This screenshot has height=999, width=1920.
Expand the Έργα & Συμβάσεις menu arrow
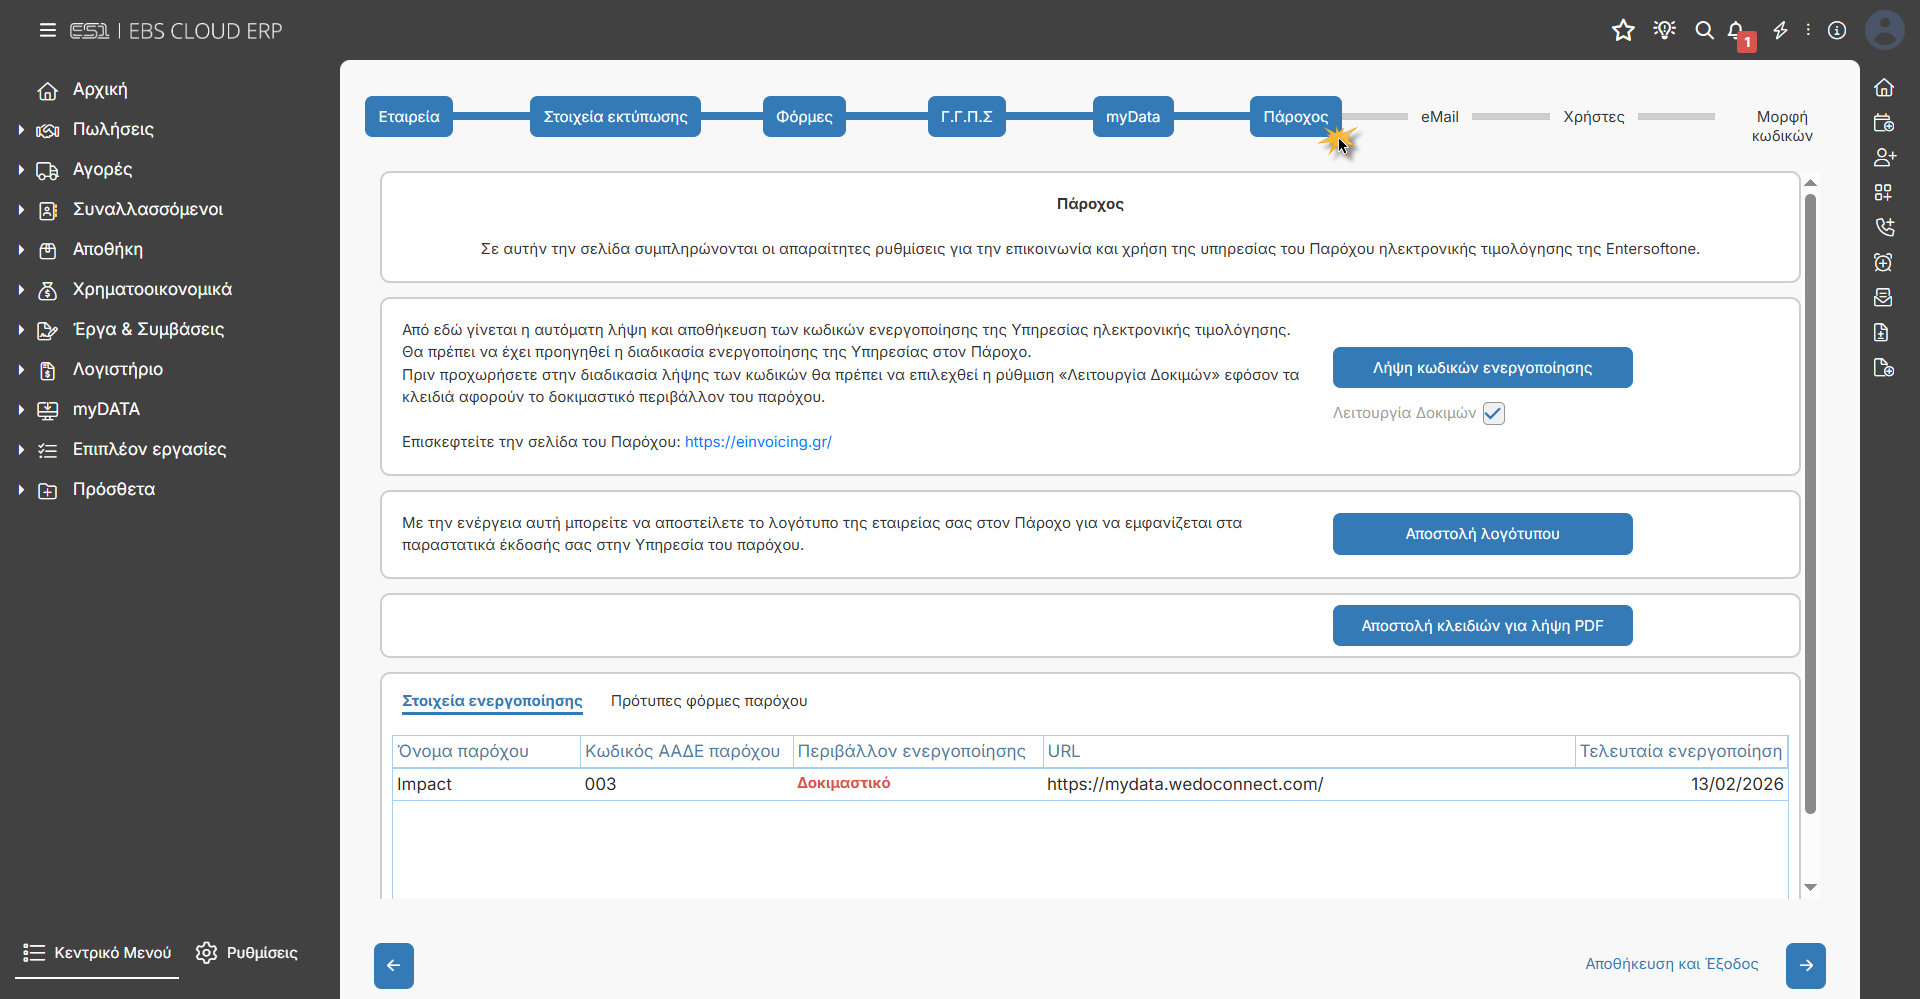(21, 330)
